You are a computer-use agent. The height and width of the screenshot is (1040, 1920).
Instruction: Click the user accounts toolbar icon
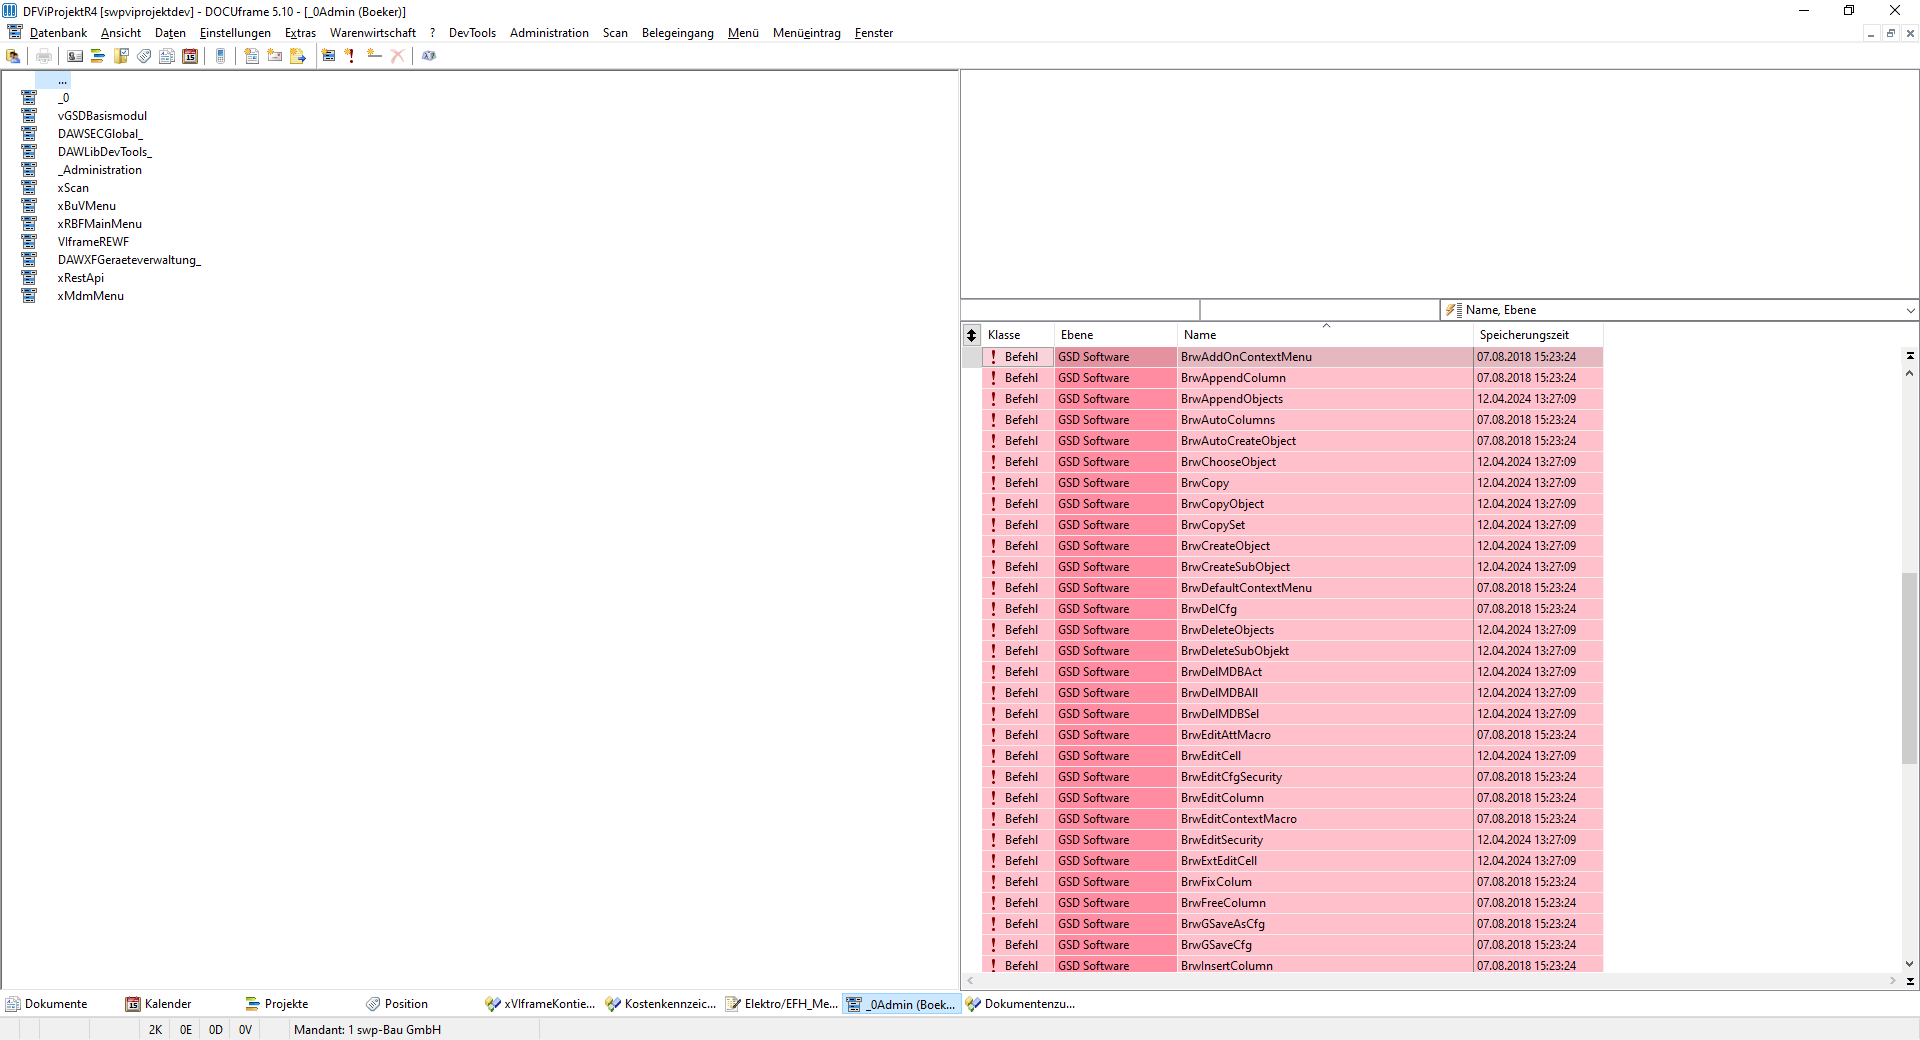point(14,56)
